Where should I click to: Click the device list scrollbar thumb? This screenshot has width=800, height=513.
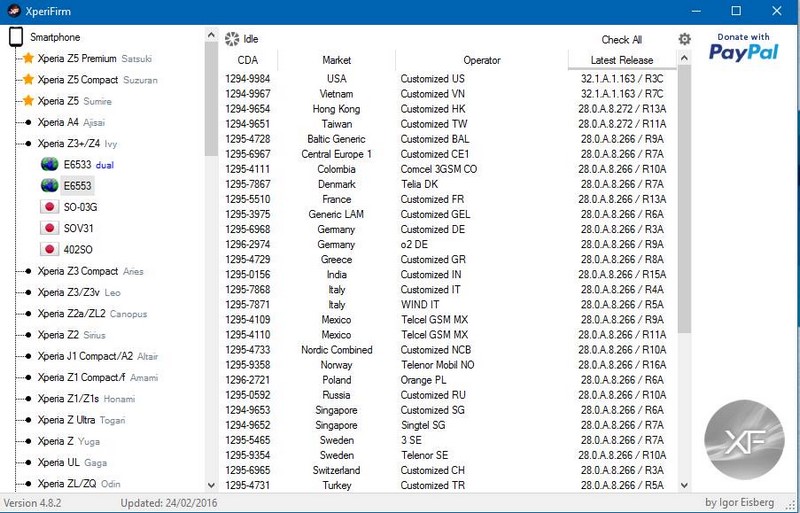211,99
